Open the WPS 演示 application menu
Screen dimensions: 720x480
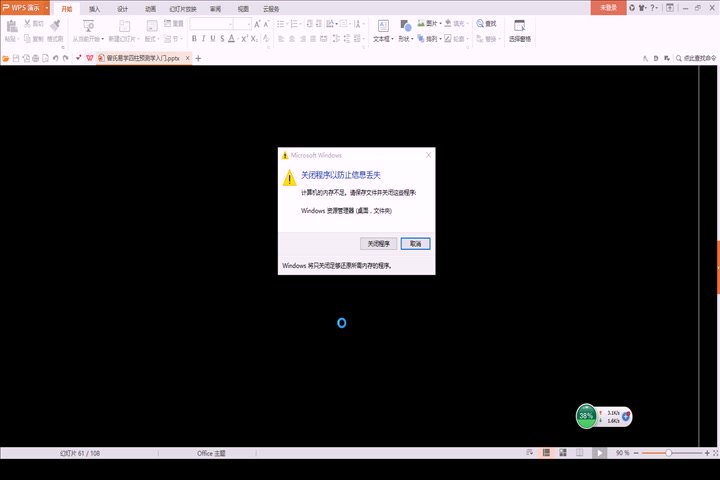[x=25, y=8]
